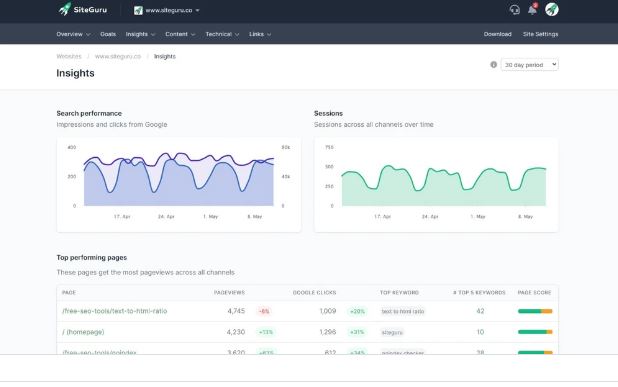Expand the Technical menu

(222, 34)
